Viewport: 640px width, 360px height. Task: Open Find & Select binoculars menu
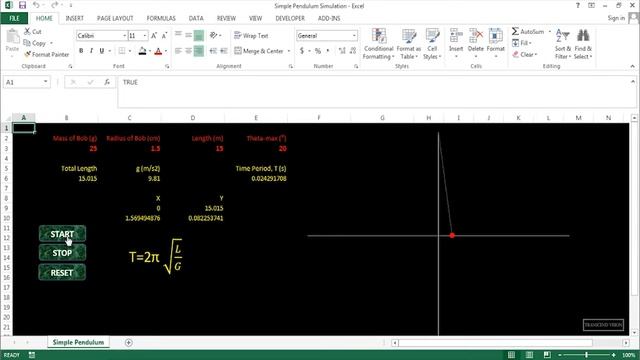pos(583,44)
